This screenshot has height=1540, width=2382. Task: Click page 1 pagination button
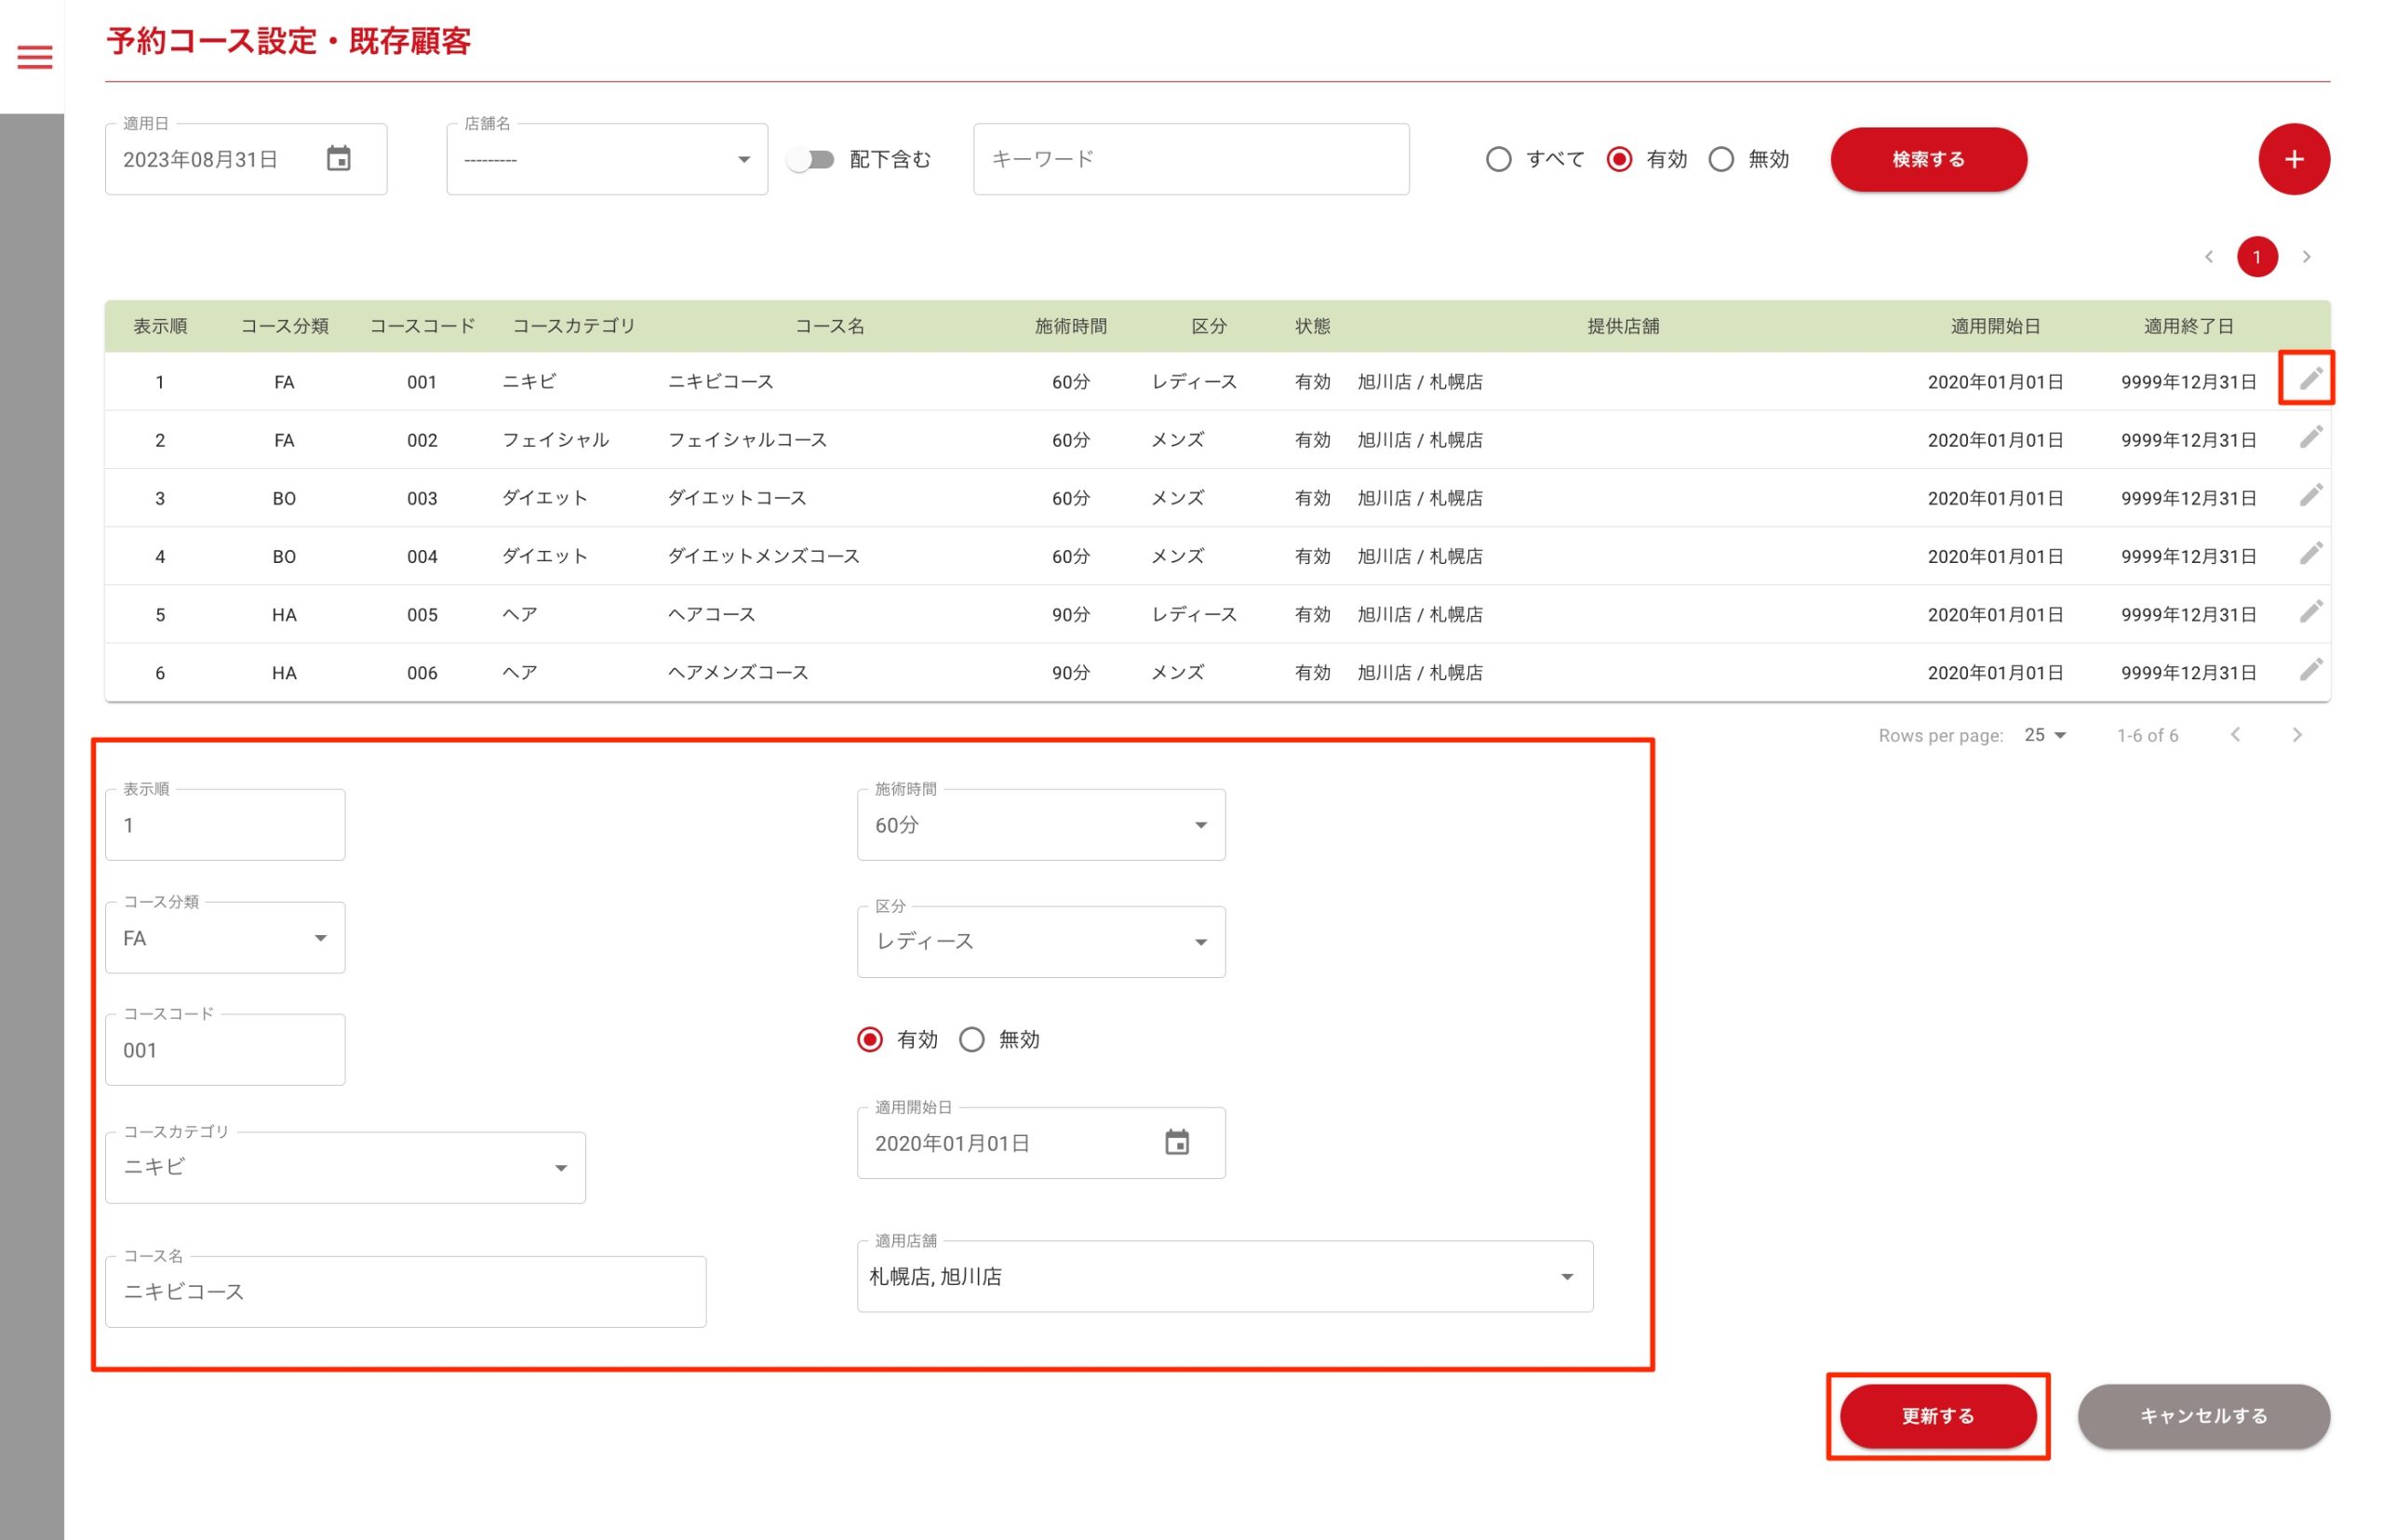2255,257
